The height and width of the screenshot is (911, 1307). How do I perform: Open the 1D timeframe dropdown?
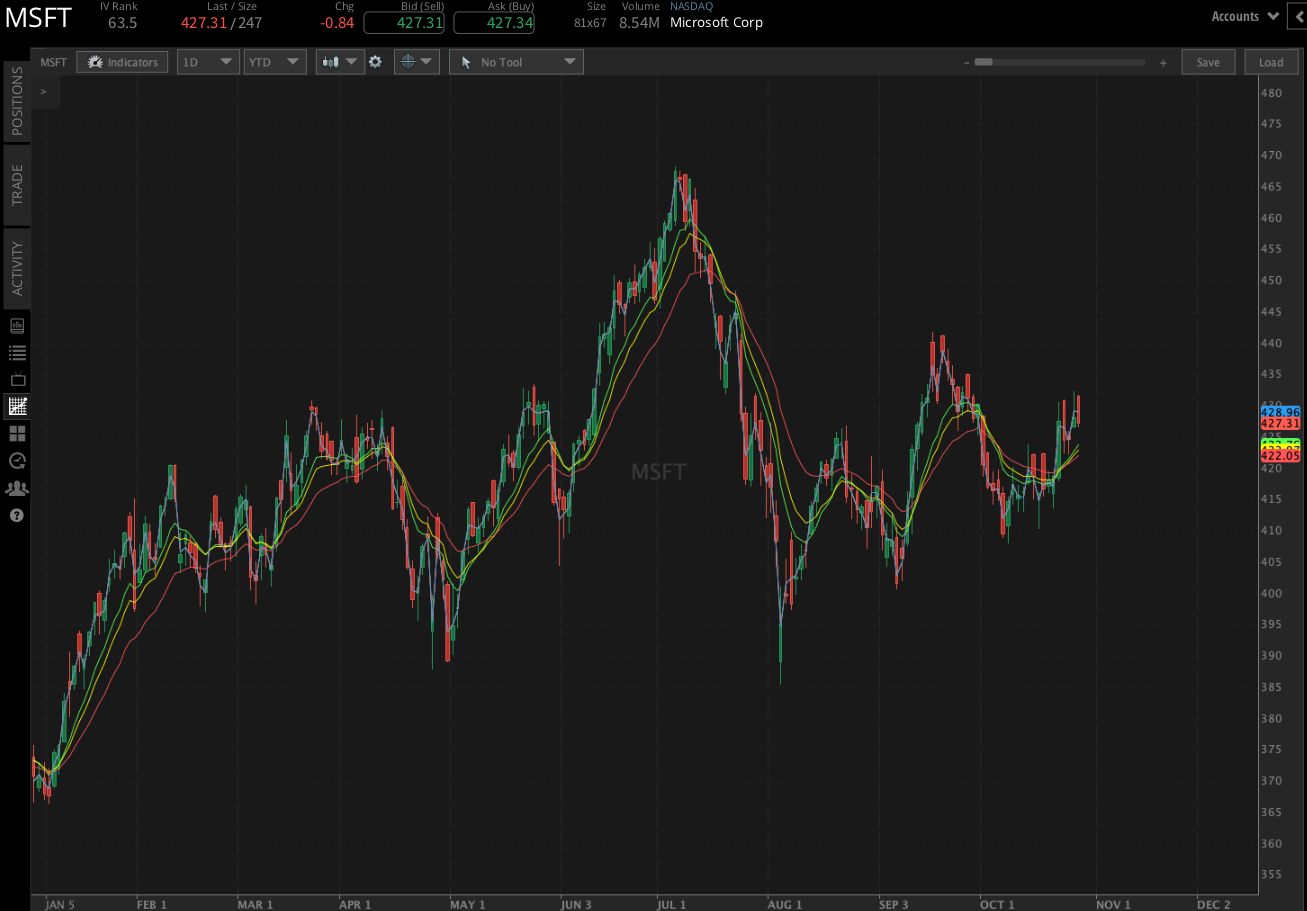[x=207, y=61]
